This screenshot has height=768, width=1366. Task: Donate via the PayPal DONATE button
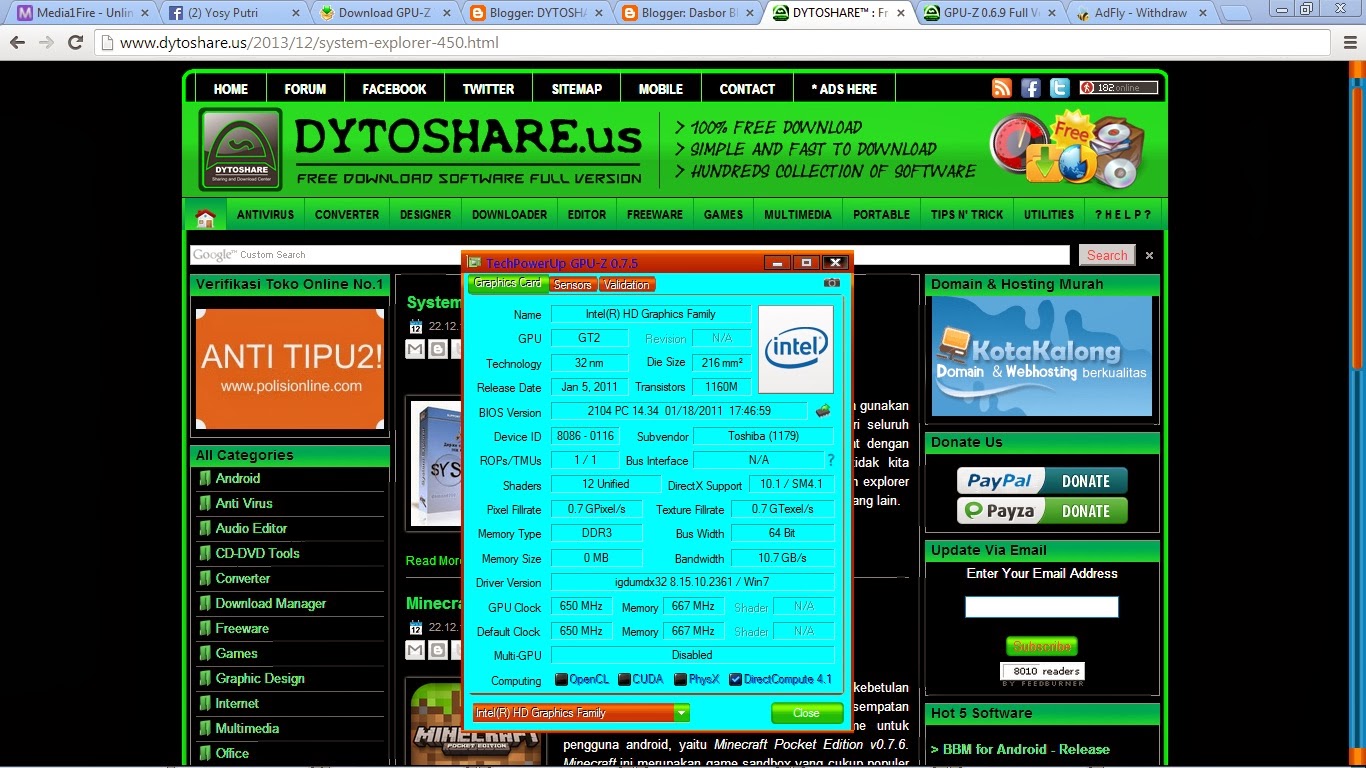point(1042,481)
